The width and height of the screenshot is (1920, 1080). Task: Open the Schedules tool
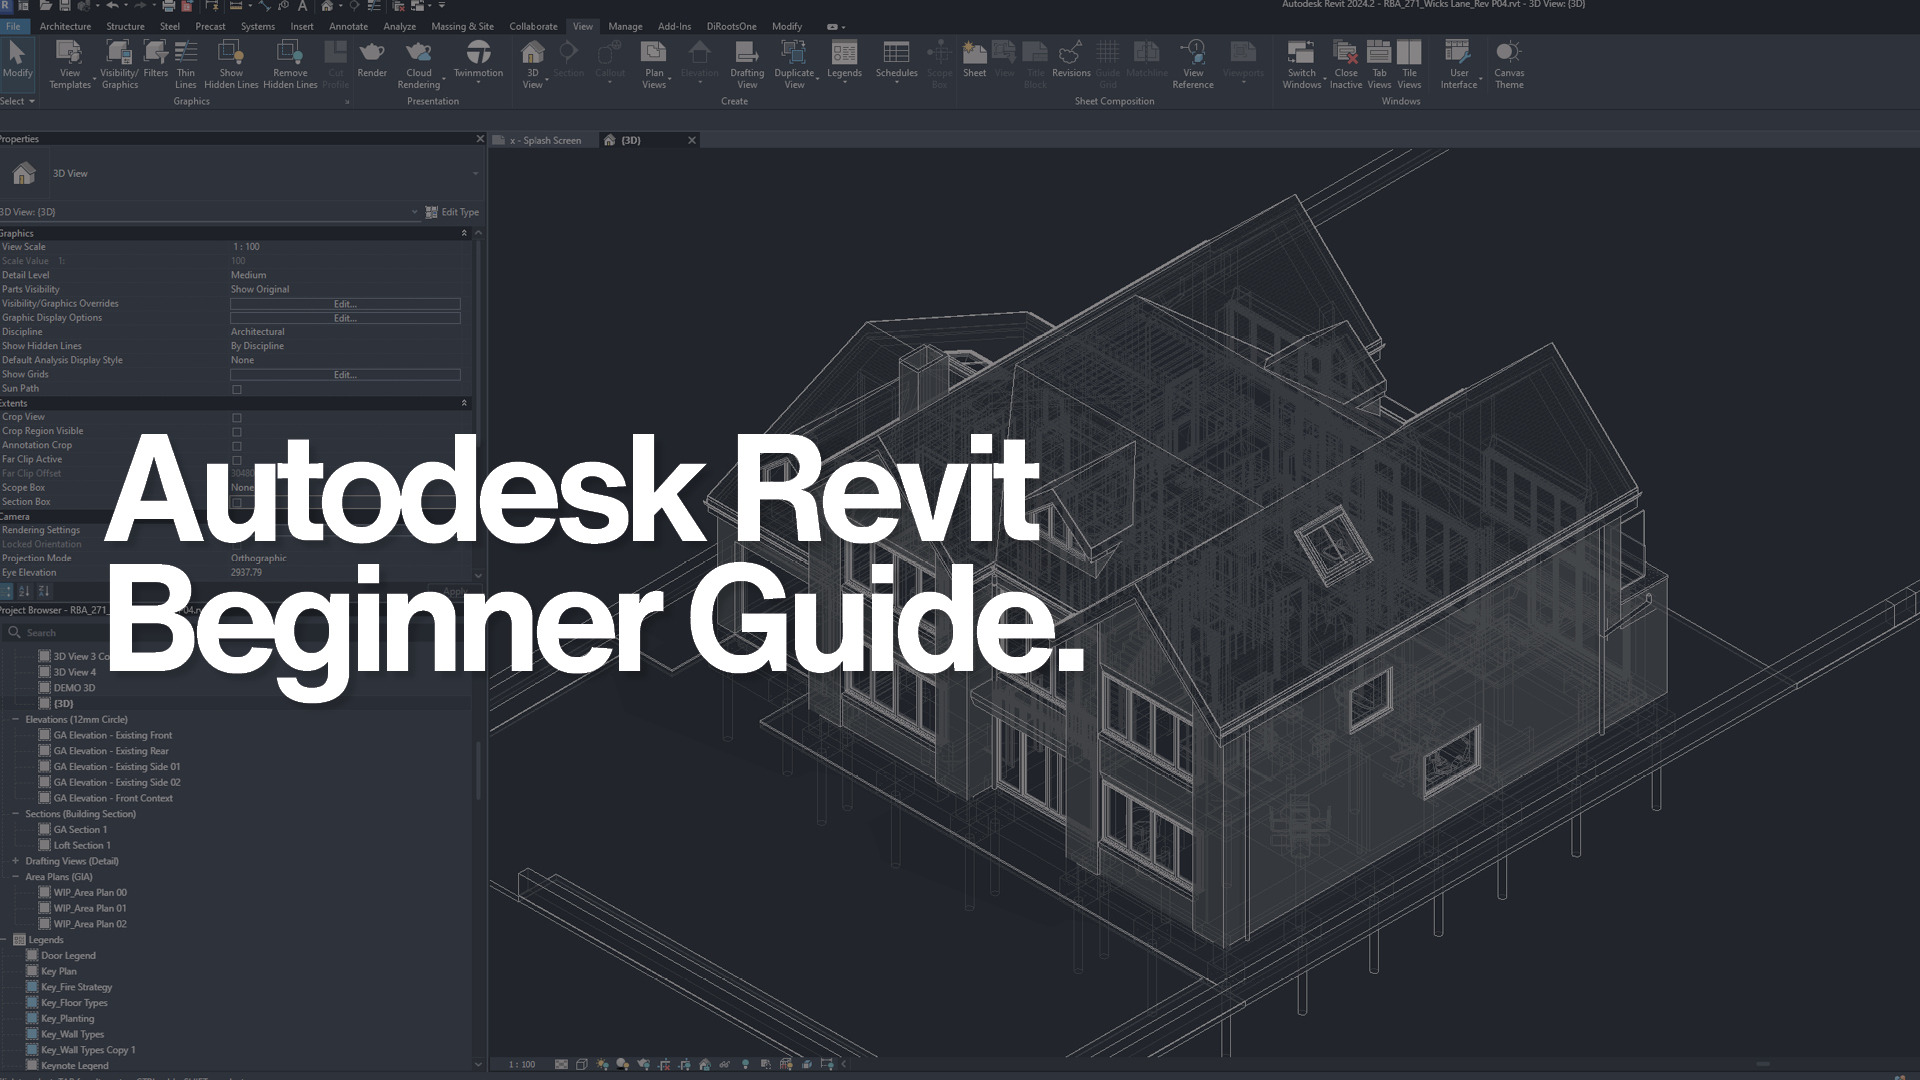[896, 62]
